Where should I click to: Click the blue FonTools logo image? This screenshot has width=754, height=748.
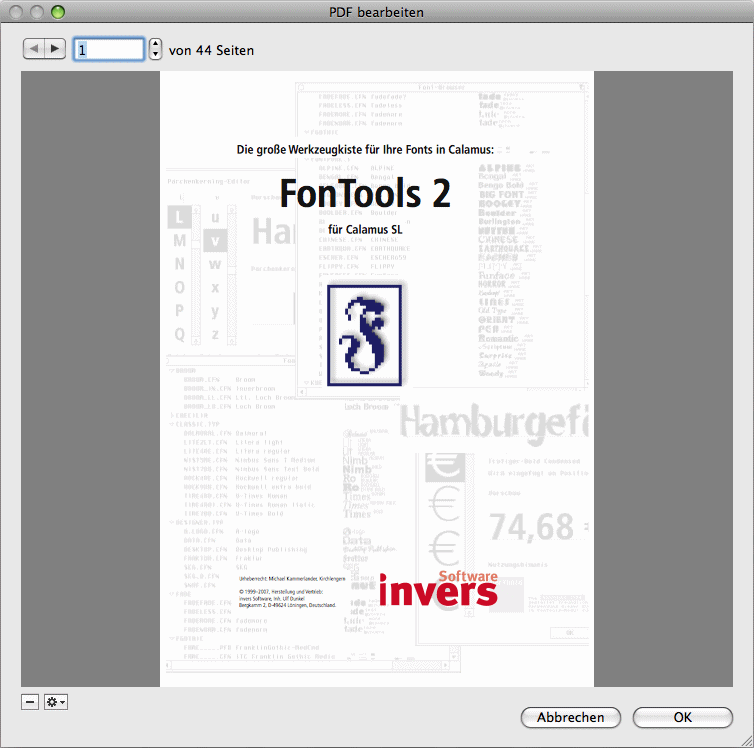[x=364, y=336]
